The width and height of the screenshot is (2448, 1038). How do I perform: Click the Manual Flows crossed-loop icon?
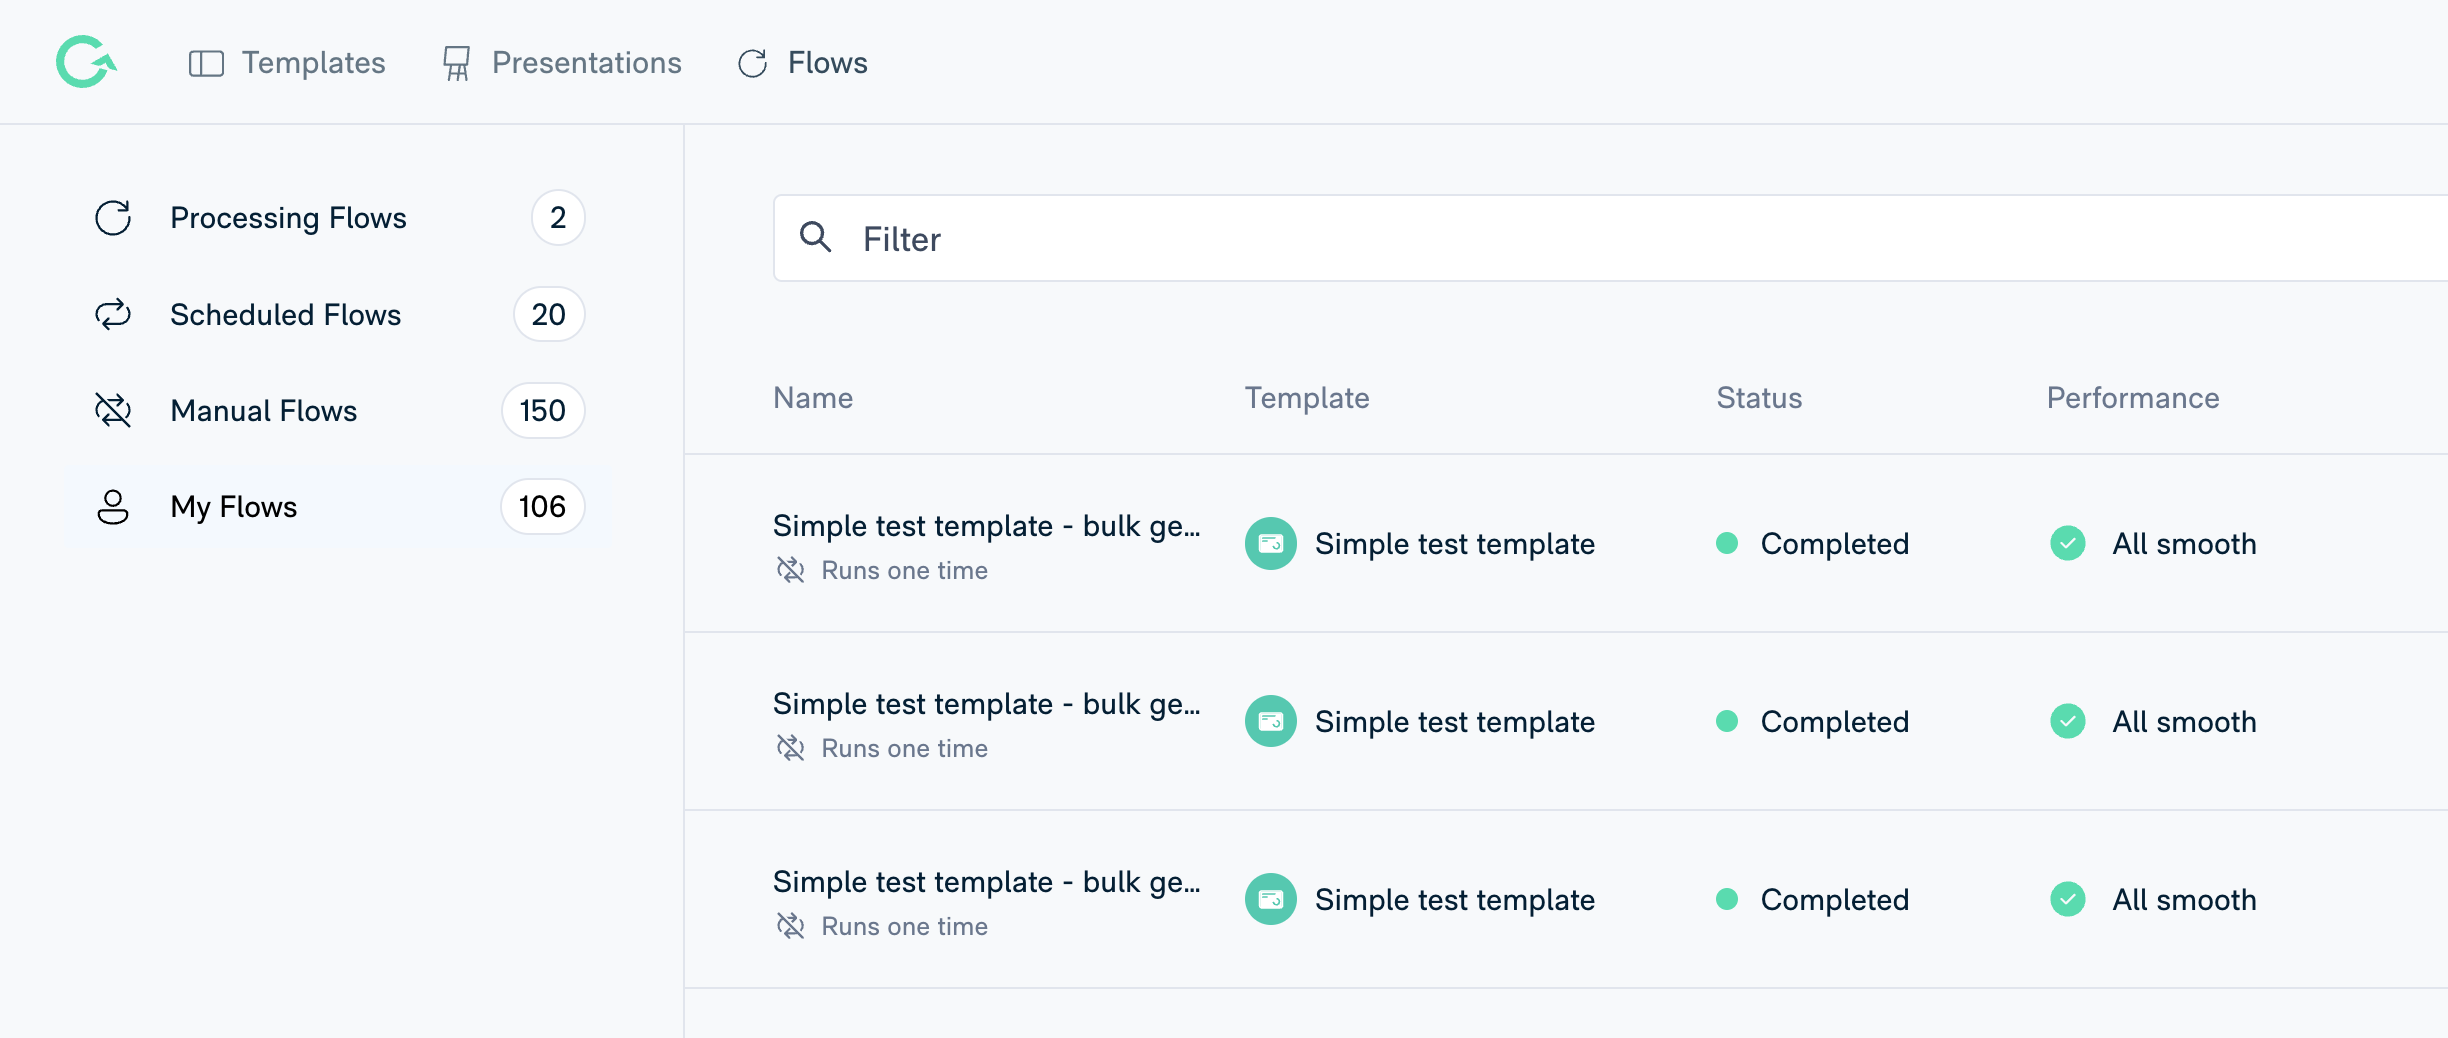pos(113,410)
